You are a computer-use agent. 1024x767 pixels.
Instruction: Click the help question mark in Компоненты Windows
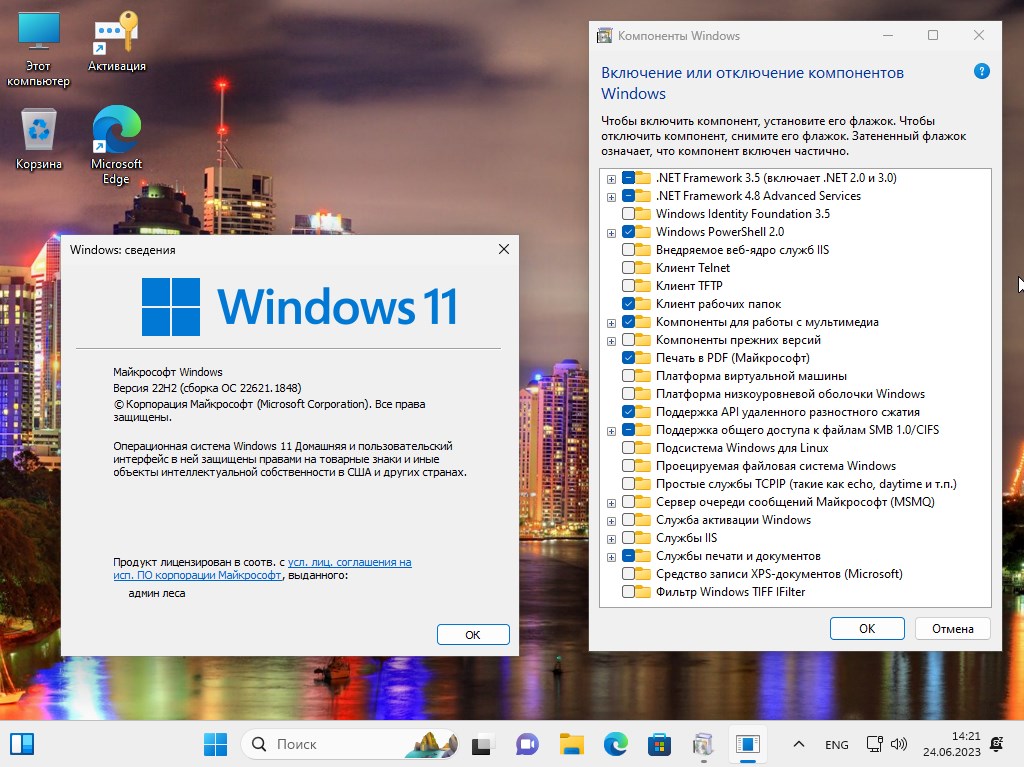984,73
